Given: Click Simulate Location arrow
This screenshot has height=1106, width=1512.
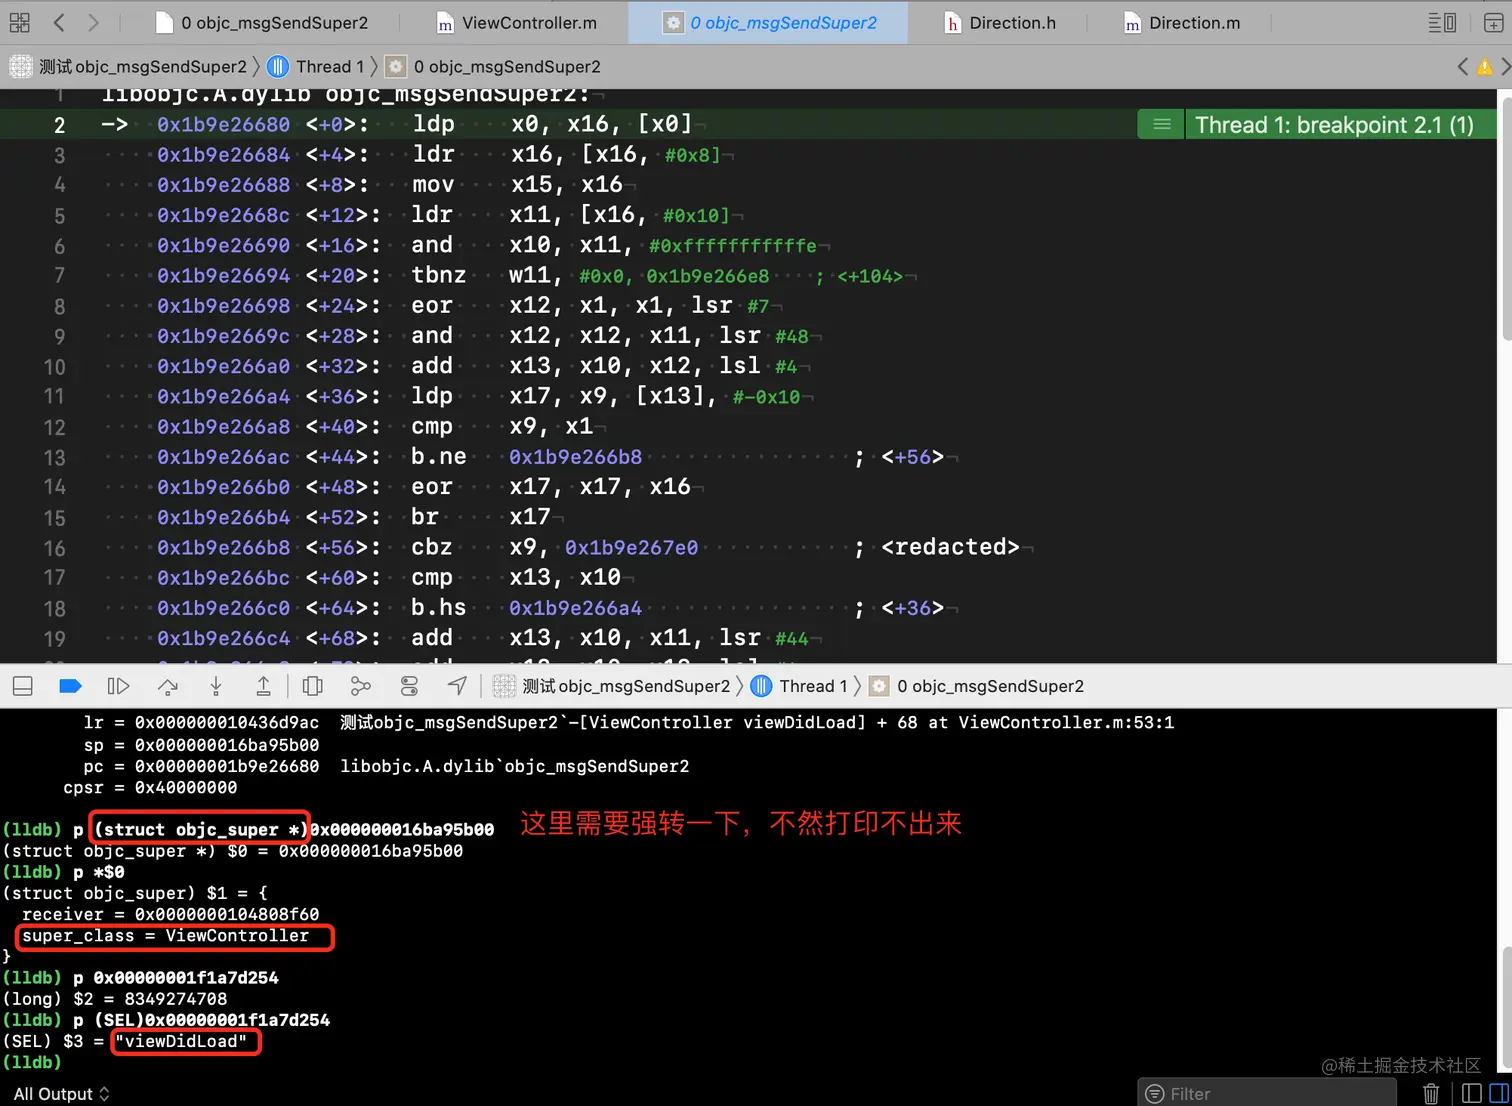Looking at the screenshot, I should (x=457, y=686).
